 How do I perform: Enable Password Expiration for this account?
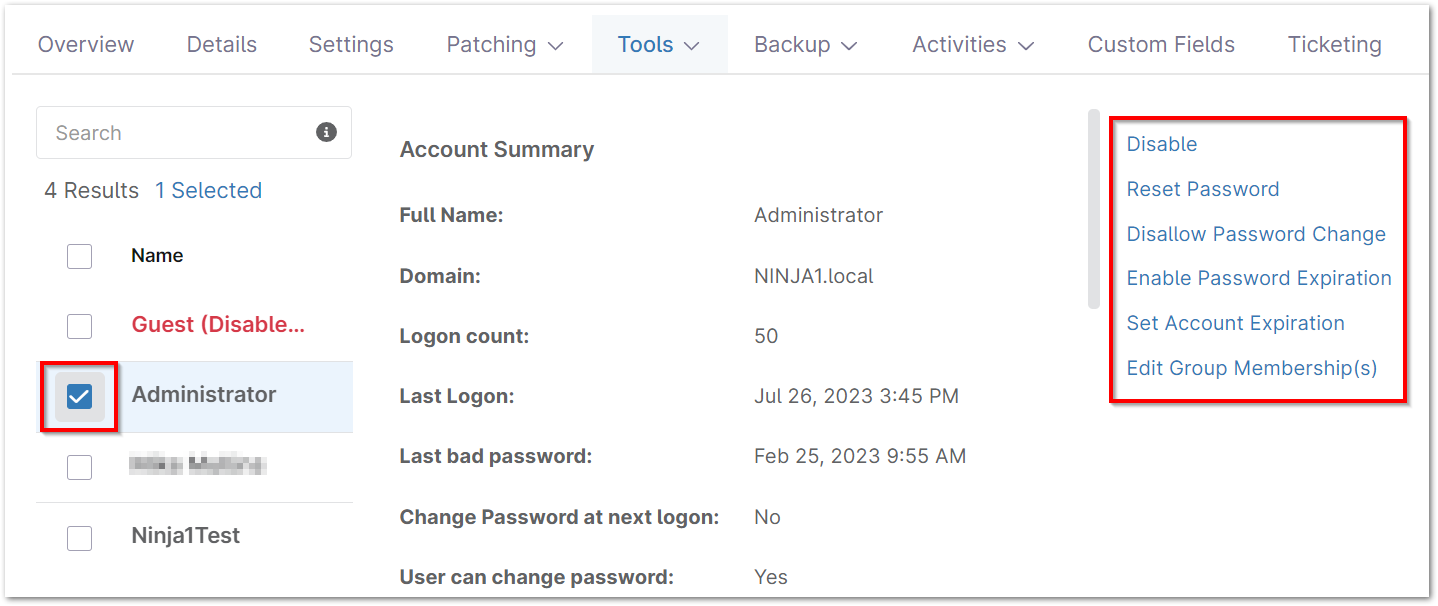(1259, 278)
